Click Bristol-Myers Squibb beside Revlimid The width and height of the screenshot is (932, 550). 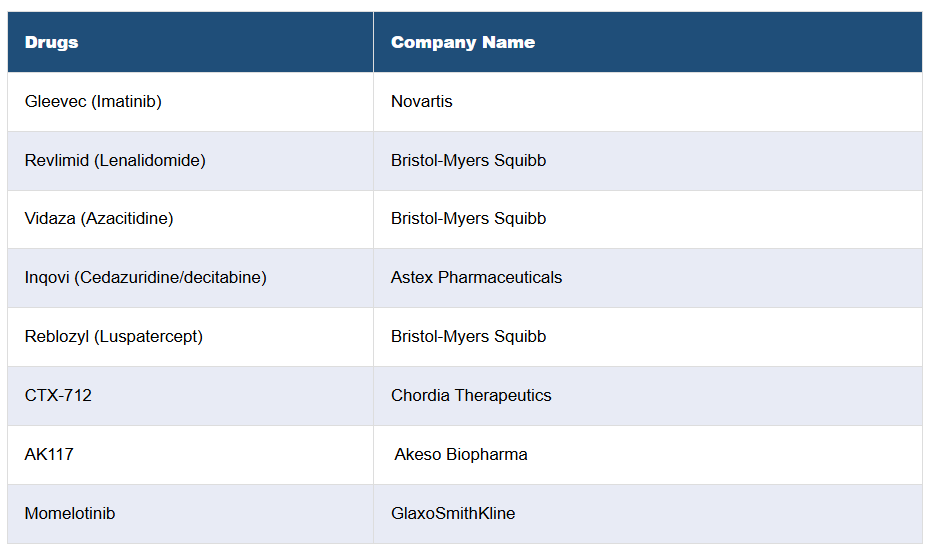[468, 160]
